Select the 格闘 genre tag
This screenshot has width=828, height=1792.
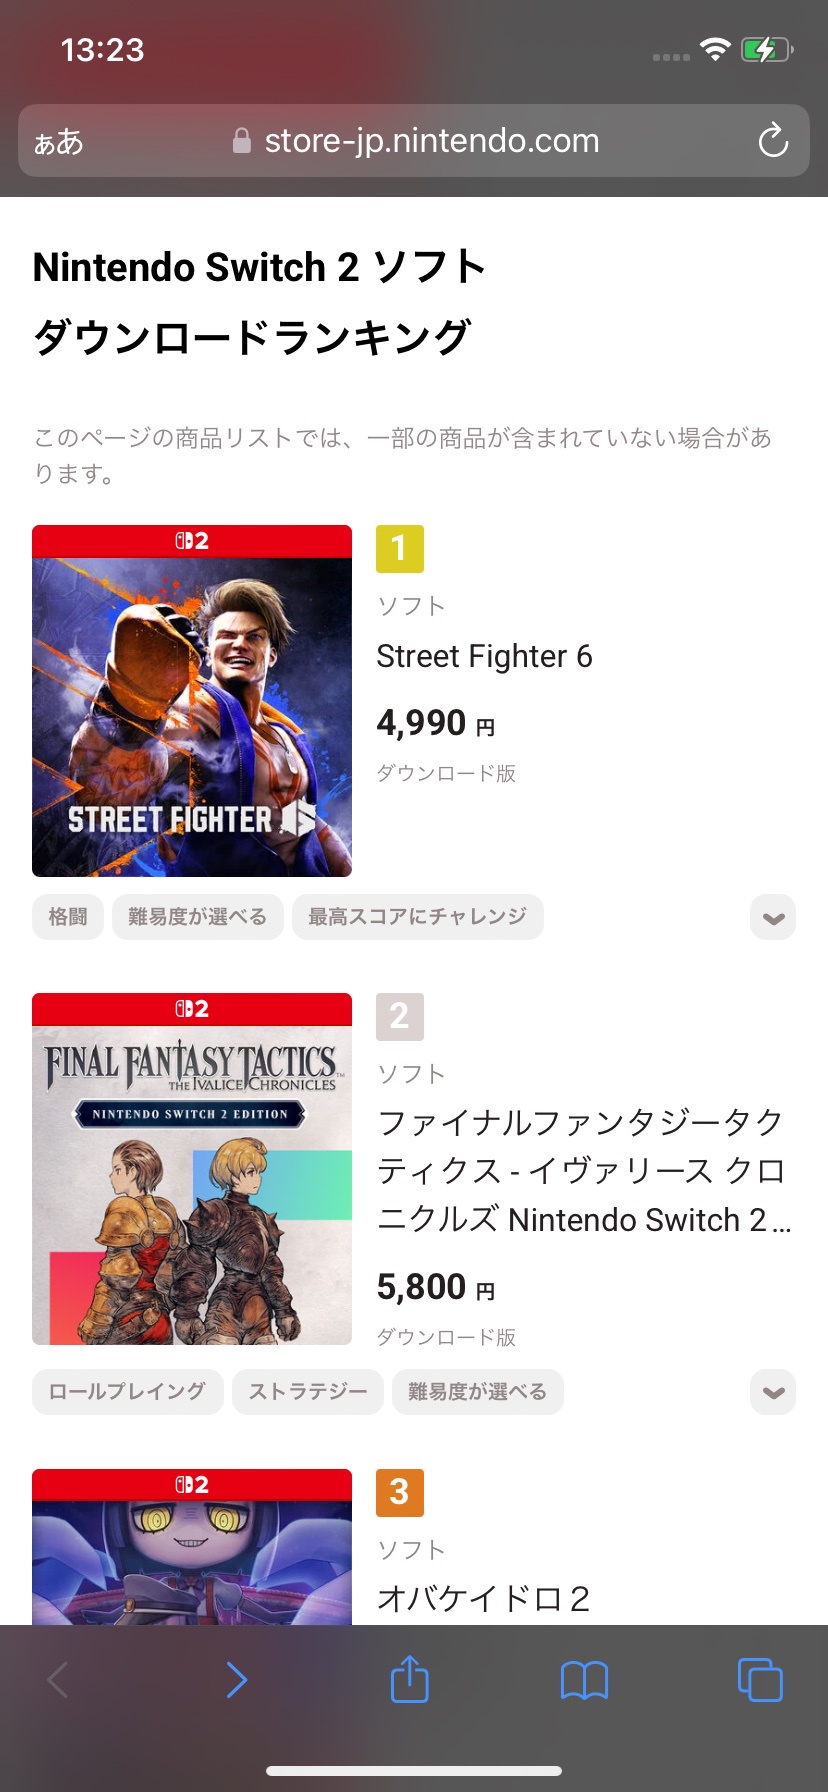[x=68, y=917]
